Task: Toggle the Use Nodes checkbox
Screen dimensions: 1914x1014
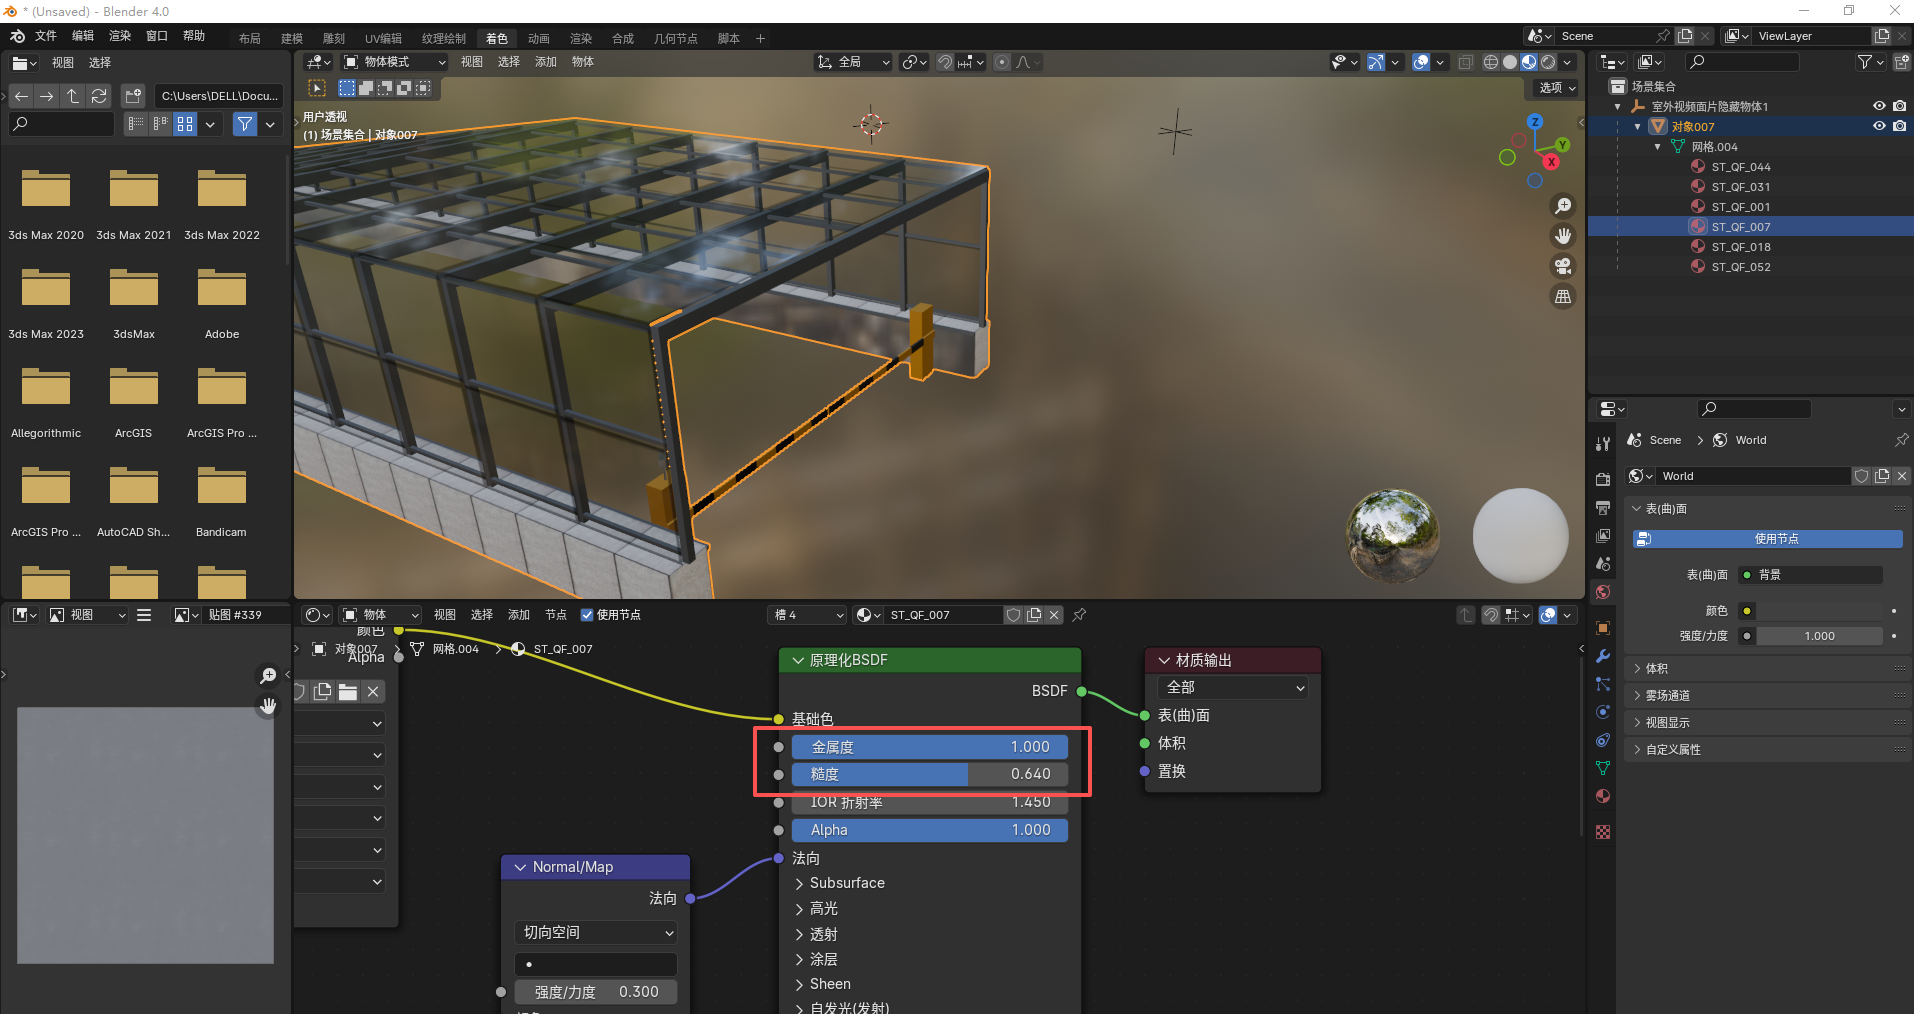Action: coord(587,615)
